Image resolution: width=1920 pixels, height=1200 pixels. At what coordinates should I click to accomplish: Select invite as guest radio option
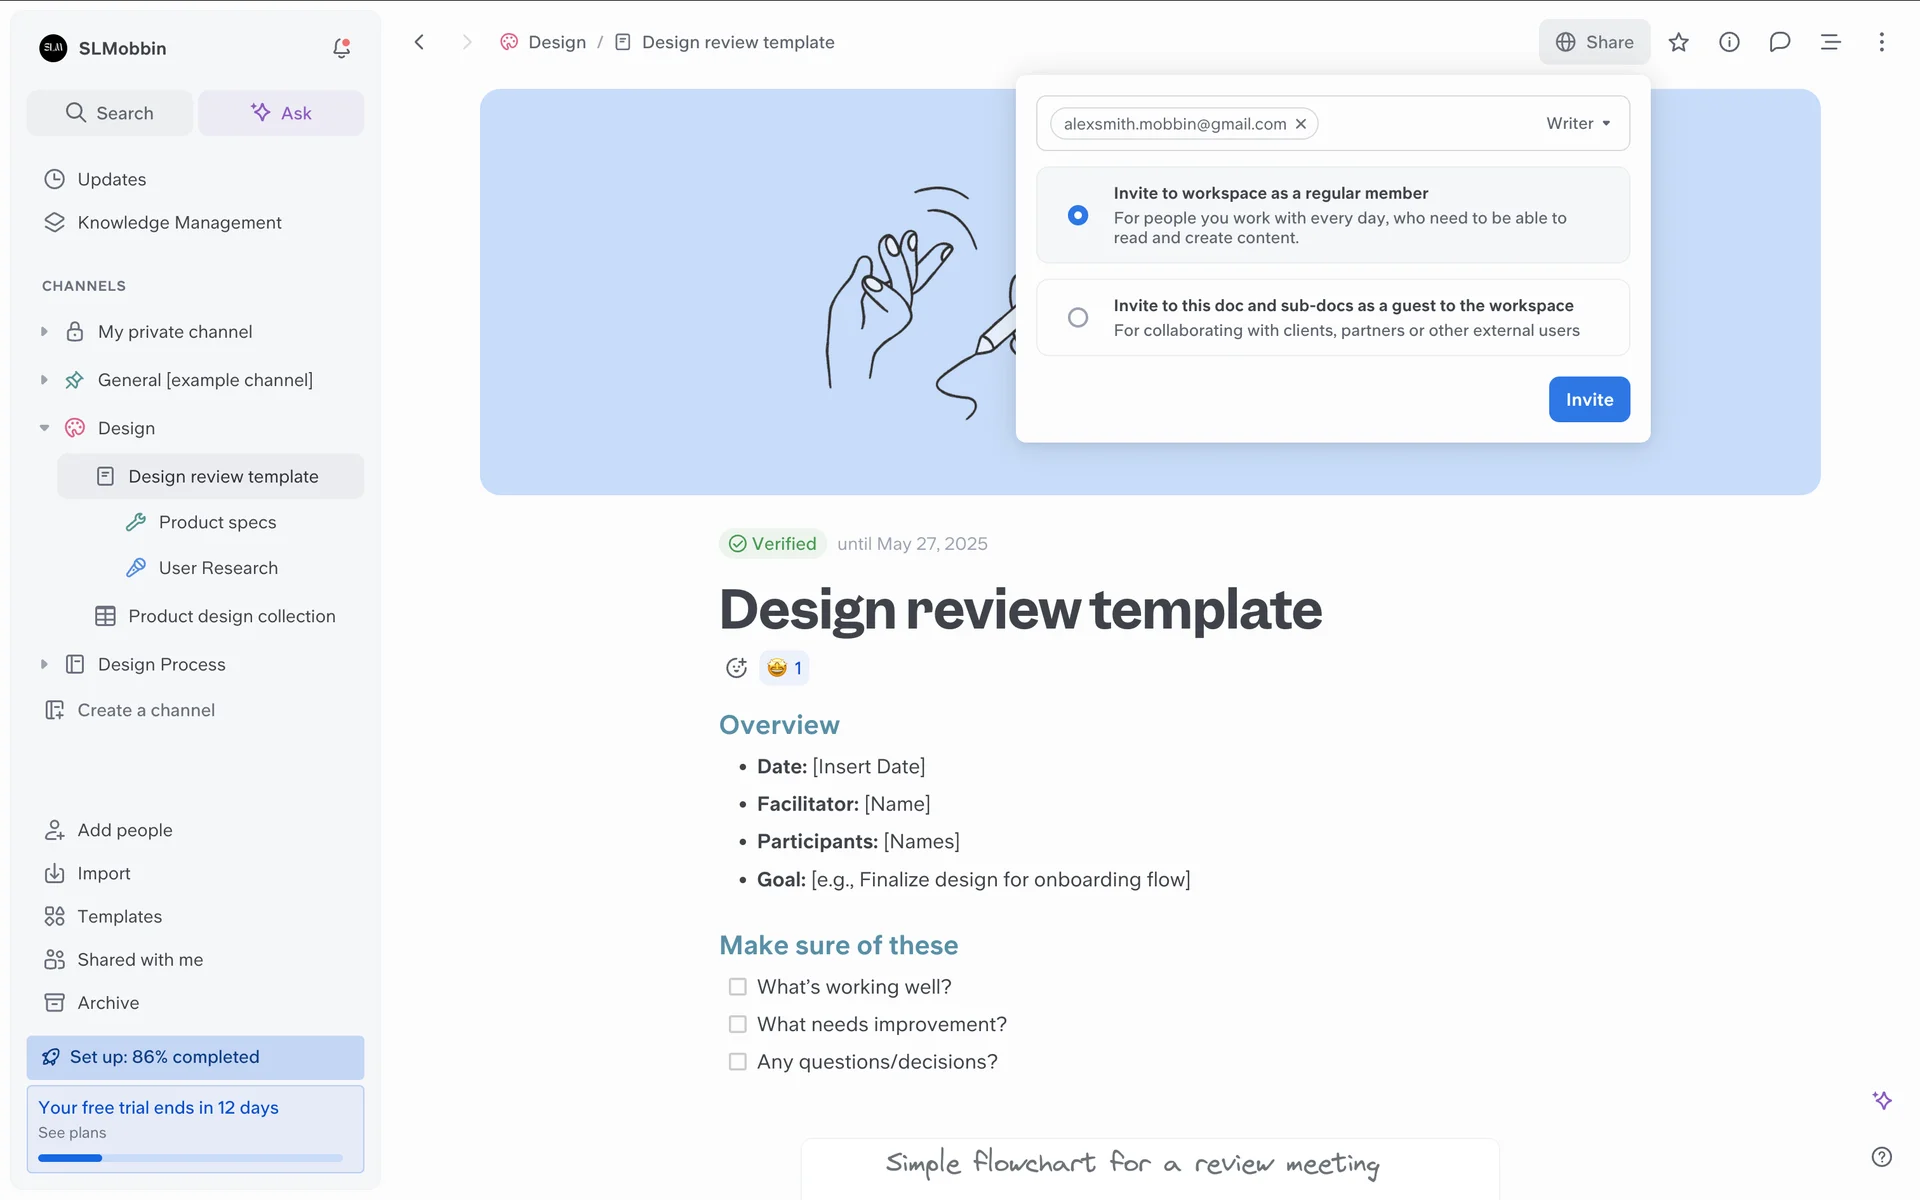point(1078,317)
